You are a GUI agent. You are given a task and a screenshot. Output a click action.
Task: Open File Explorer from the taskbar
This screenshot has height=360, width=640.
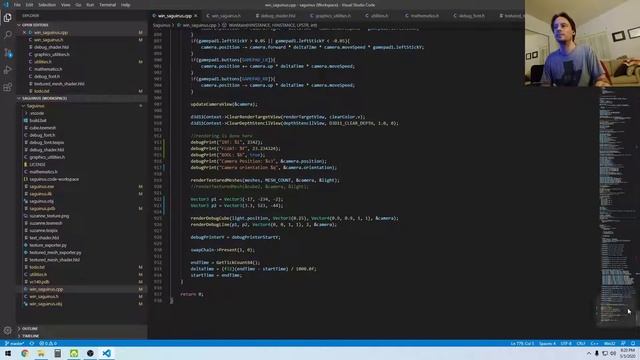[x=41, y=353]
